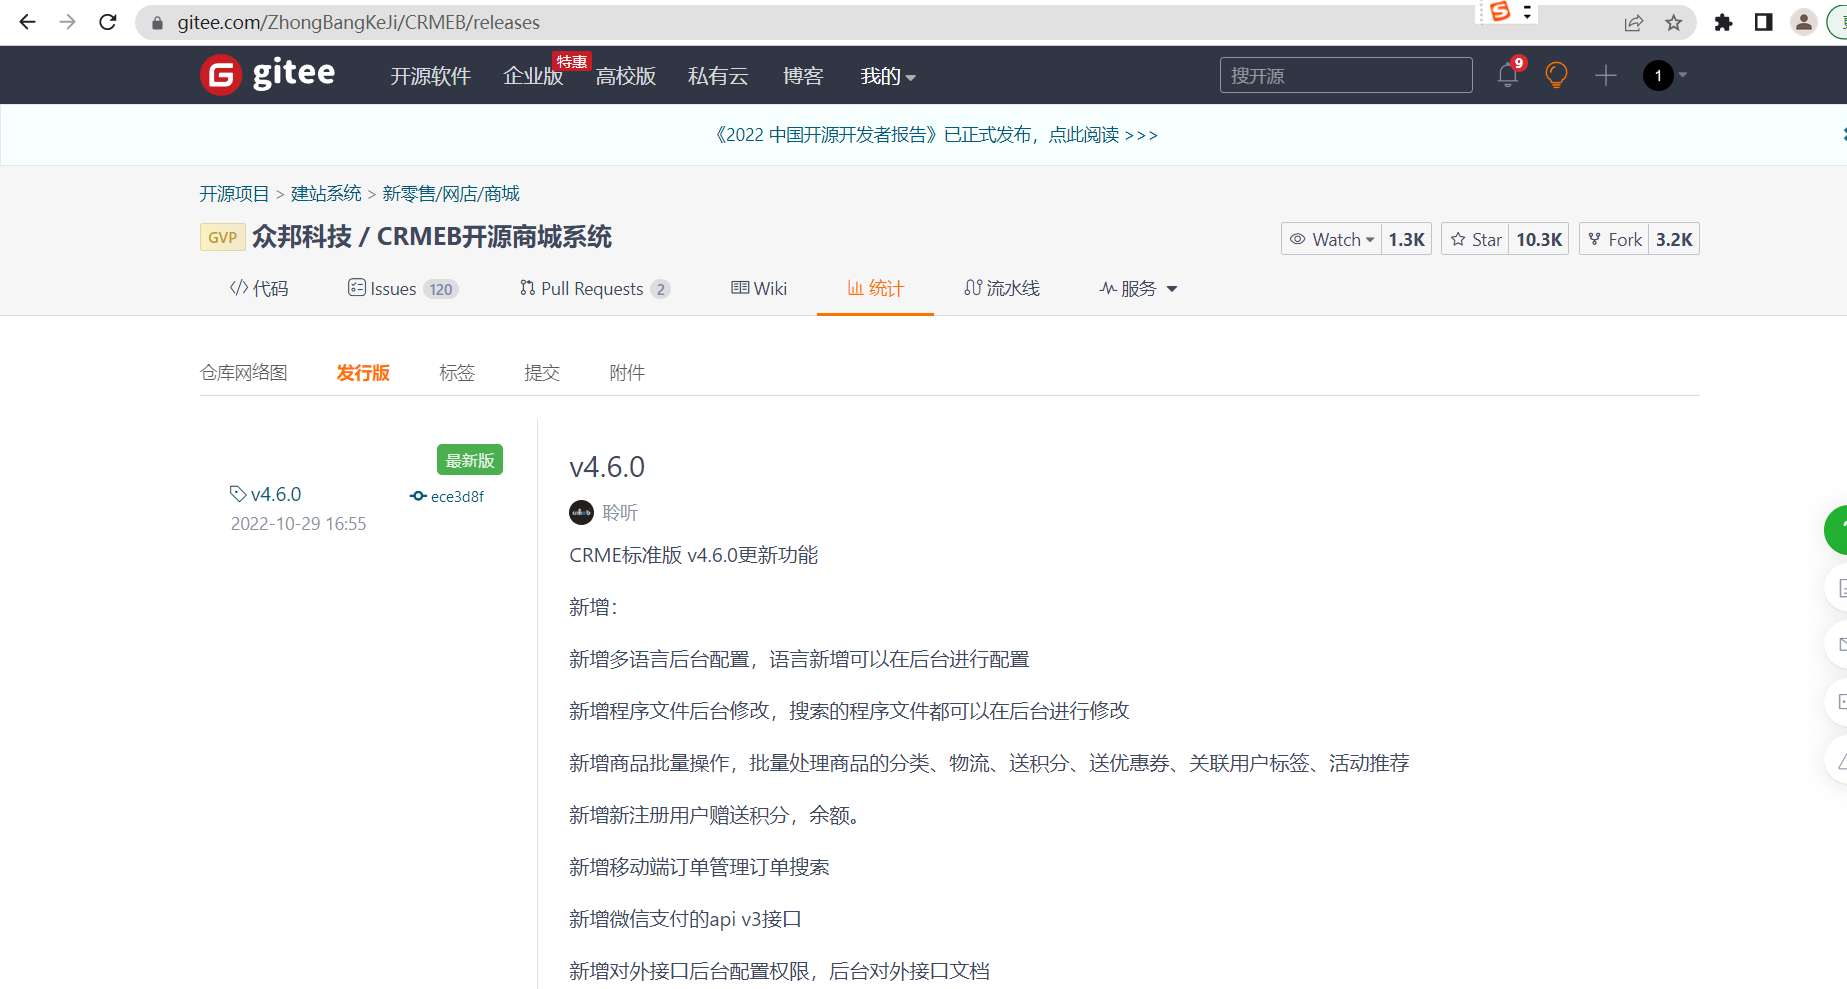The width and height of the screenshot is (1847, 989).
Task: Open the 流水线 tab
Action: (1002, 289)
